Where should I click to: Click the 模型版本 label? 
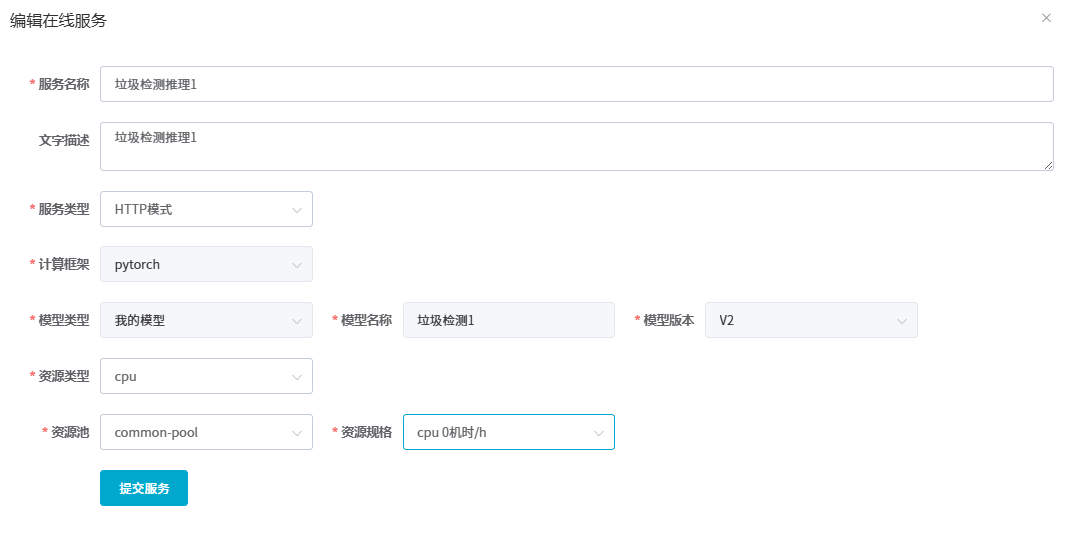[668, 321]
